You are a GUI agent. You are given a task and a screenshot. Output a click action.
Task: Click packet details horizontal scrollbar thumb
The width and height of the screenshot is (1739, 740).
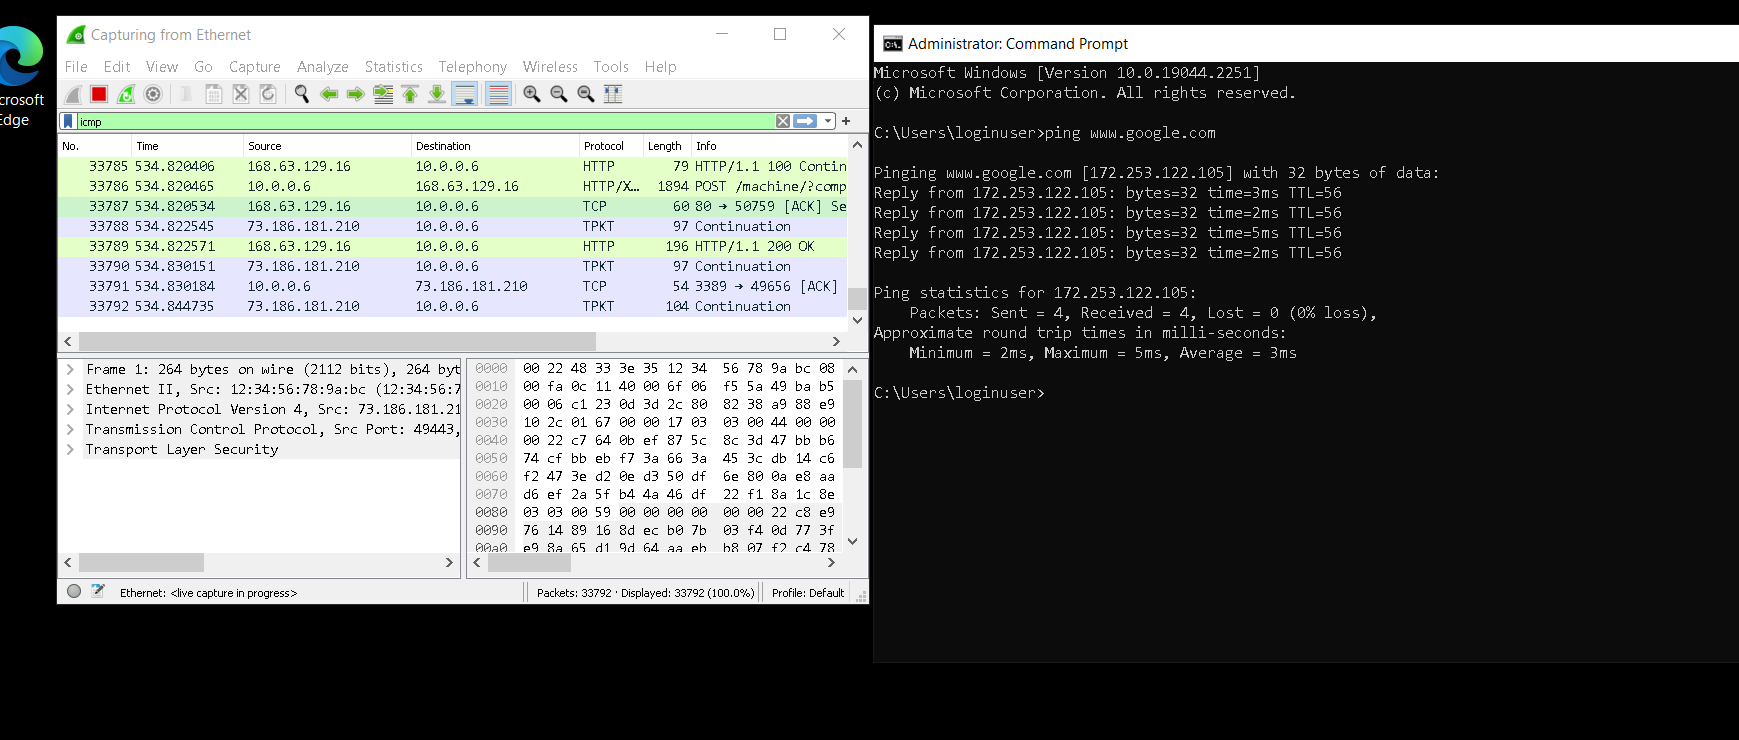pos(141,563)
